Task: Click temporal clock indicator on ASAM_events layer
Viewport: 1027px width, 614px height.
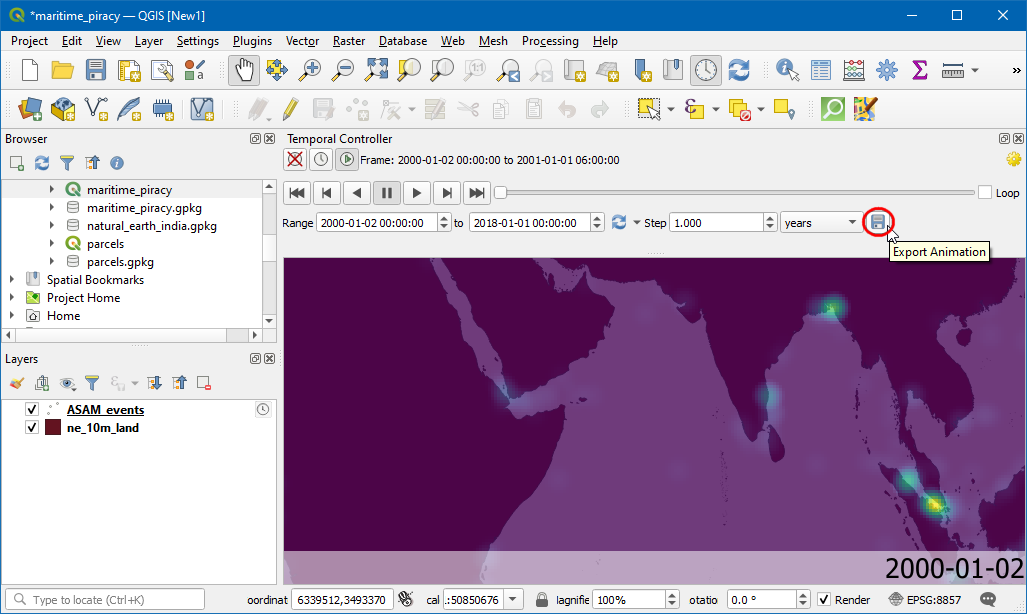Action: tap(263, 410)
